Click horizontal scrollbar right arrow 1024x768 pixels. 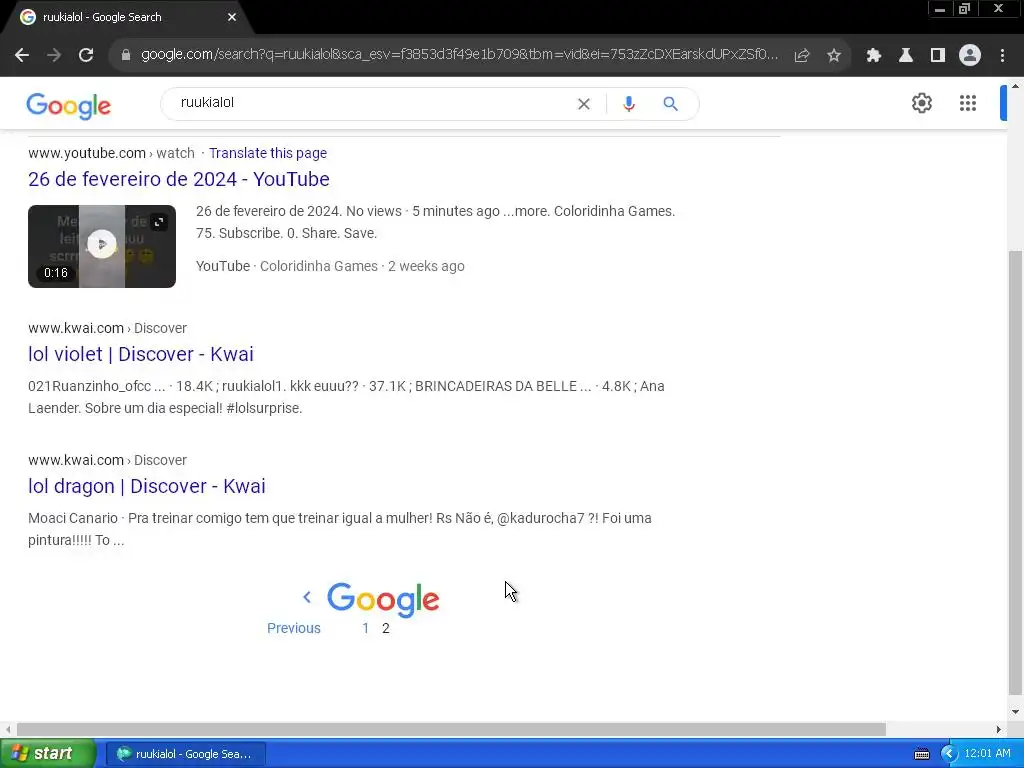999,729
